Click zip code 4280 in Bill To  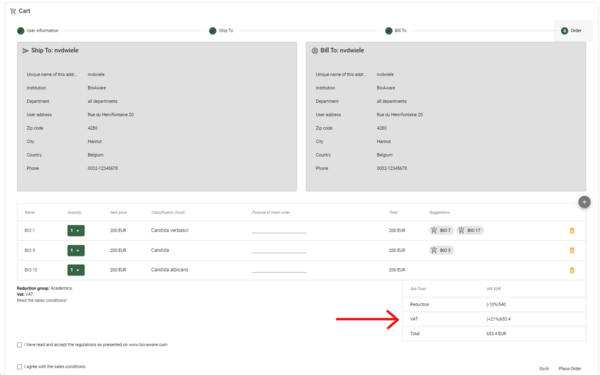382,128
